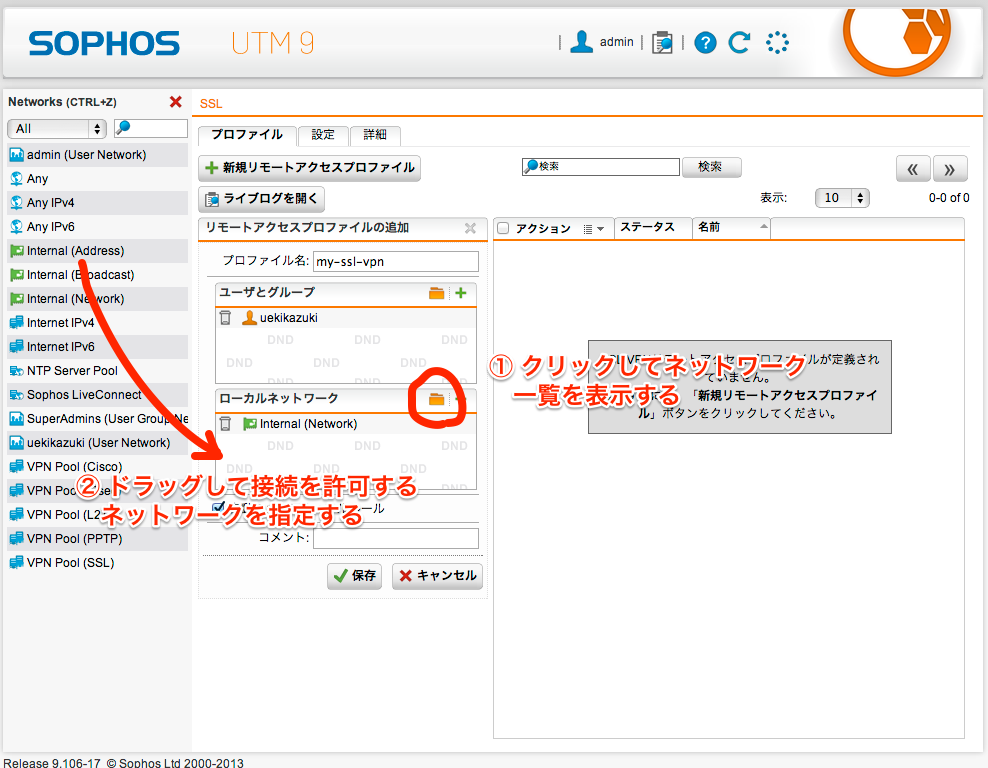Click green plus in ユーザとグループ box
The height and width of the screenshot is (768, 988).
[461, 293]
